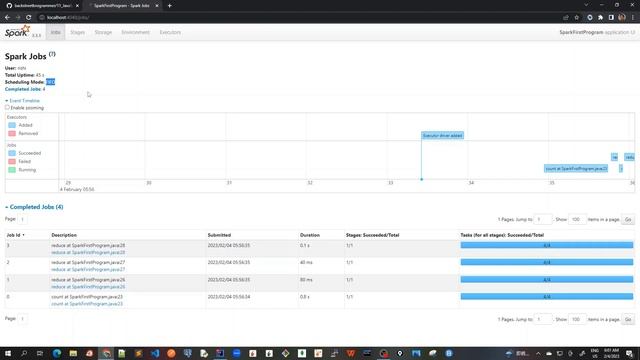Show hidden system tray icons
640x360 pixels.
[538, 353]
